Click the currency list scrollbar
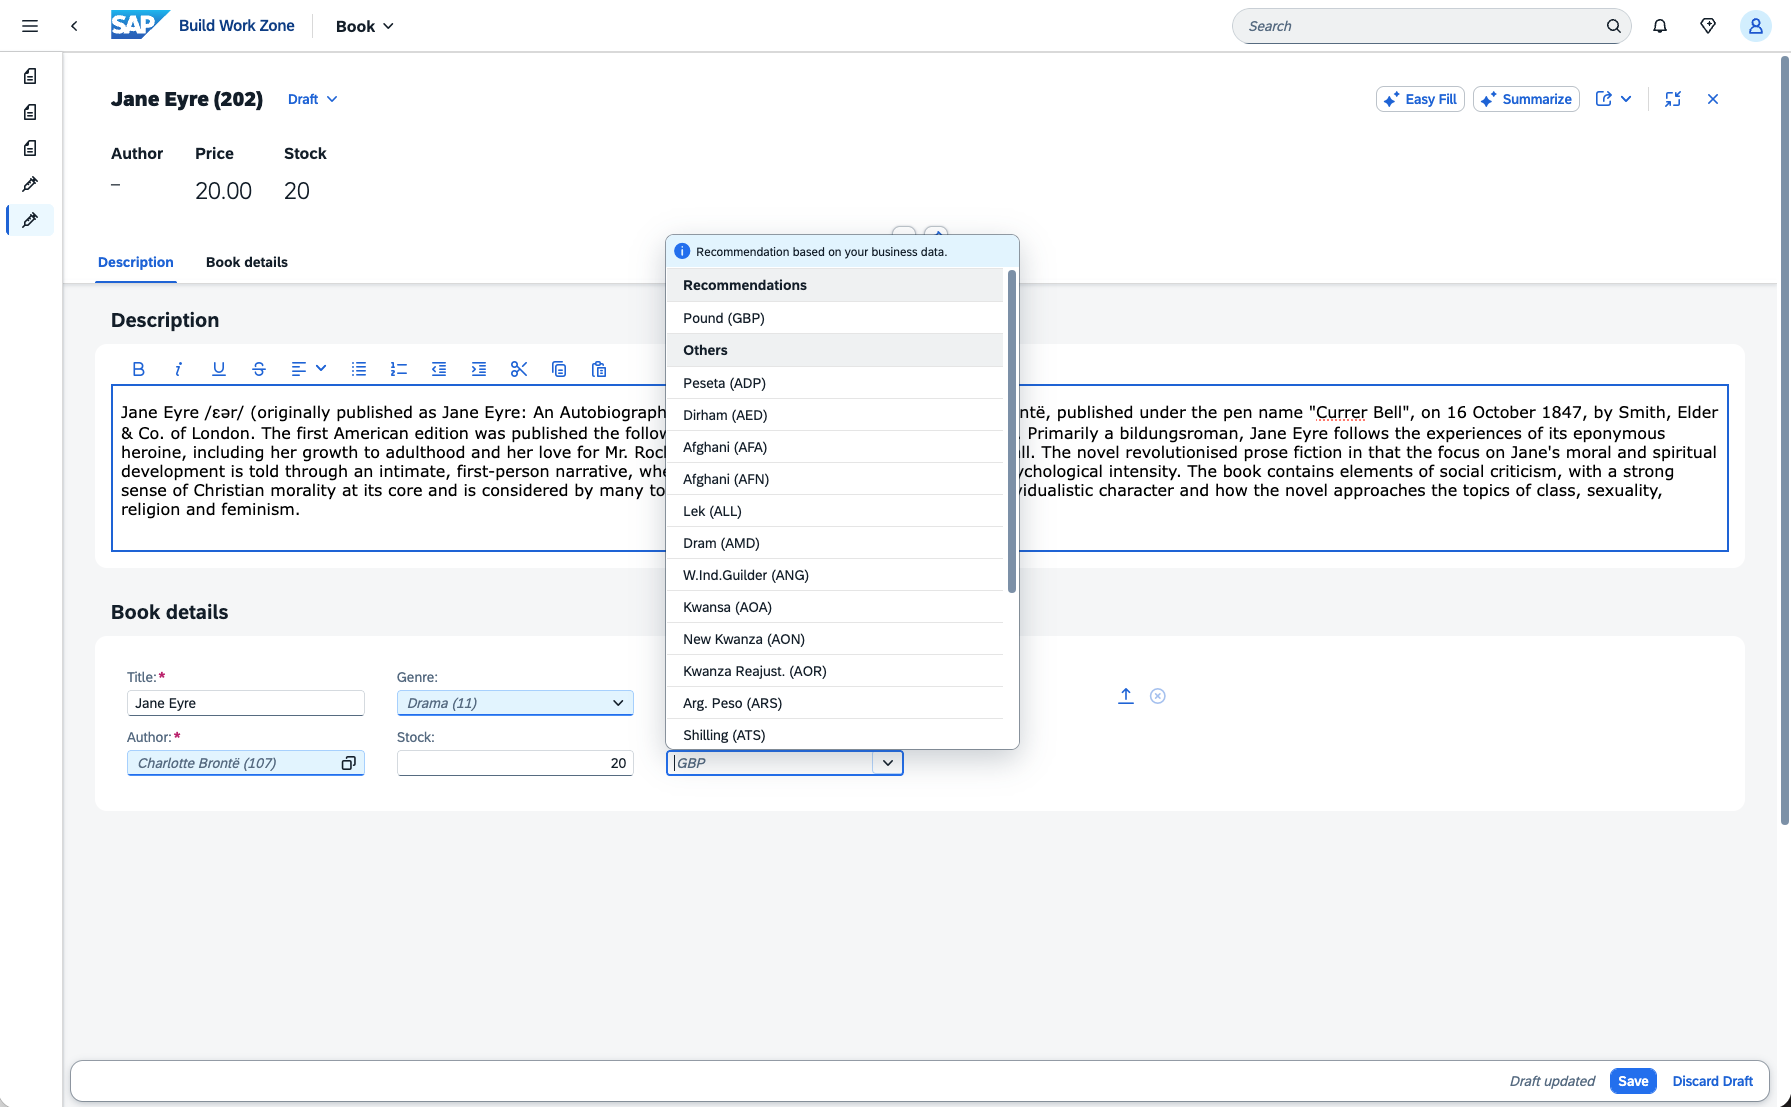Screen dimensions: 1791x1107 point(1012,431)
